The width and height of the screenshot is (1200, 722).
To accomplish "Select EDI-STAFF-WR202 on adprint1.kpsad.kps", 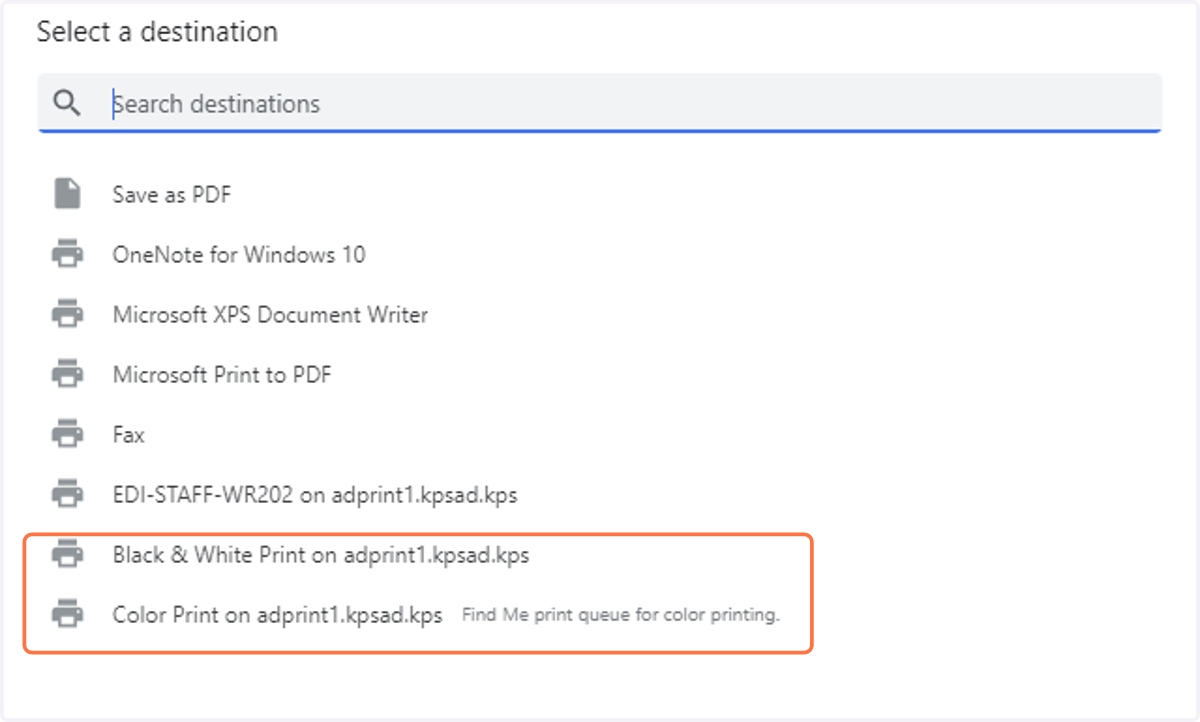I will (315, 495).
